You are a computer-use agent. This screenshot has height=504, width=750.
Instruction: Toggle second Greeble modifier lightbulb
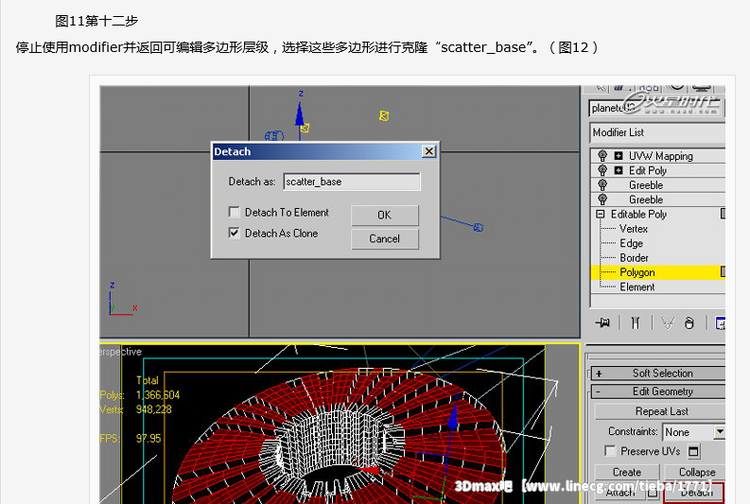(x=602, y=199)
